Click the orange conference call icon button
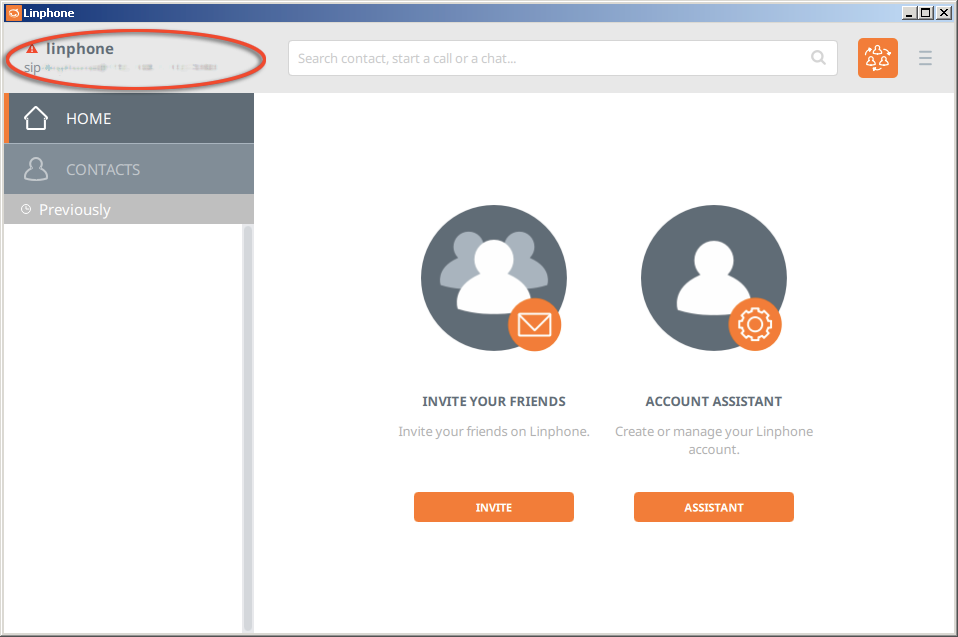The image size is (958, 637). click(x=877, y=58)
